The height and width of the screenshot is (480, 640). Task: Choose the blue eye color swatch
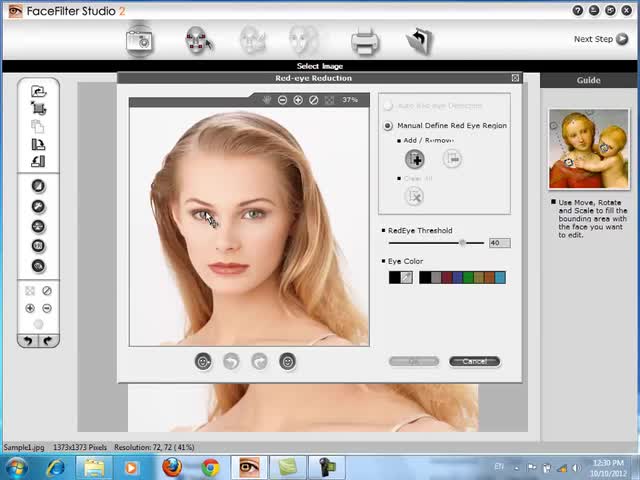tap(457, 278)
